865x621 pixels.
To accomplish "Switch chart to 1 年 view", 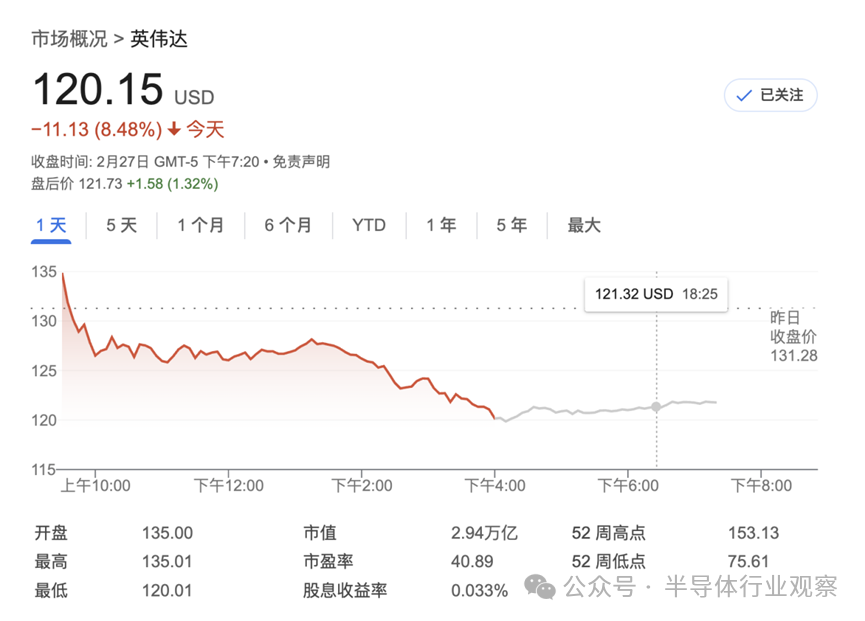I will [441, 226].
